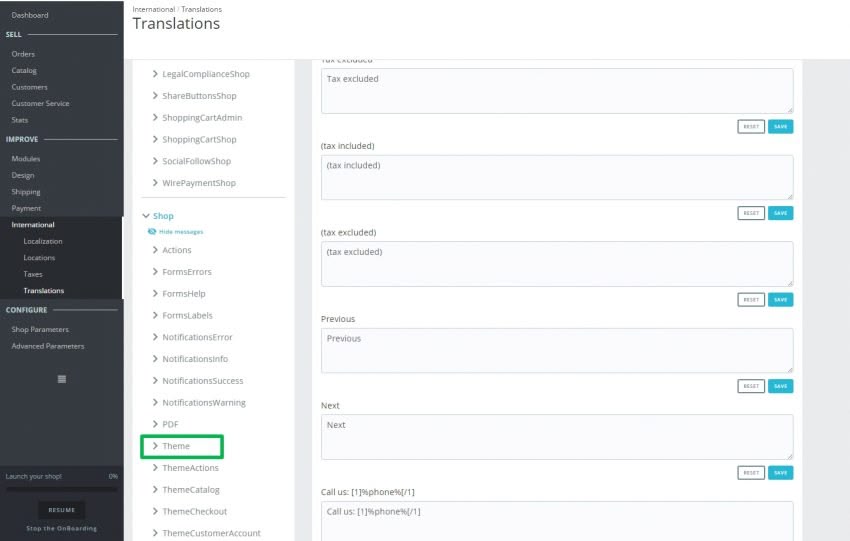Viewport: 850px width, 541px height.
Task: Click the Previous translation text area
Action: [x=557, y=351]
